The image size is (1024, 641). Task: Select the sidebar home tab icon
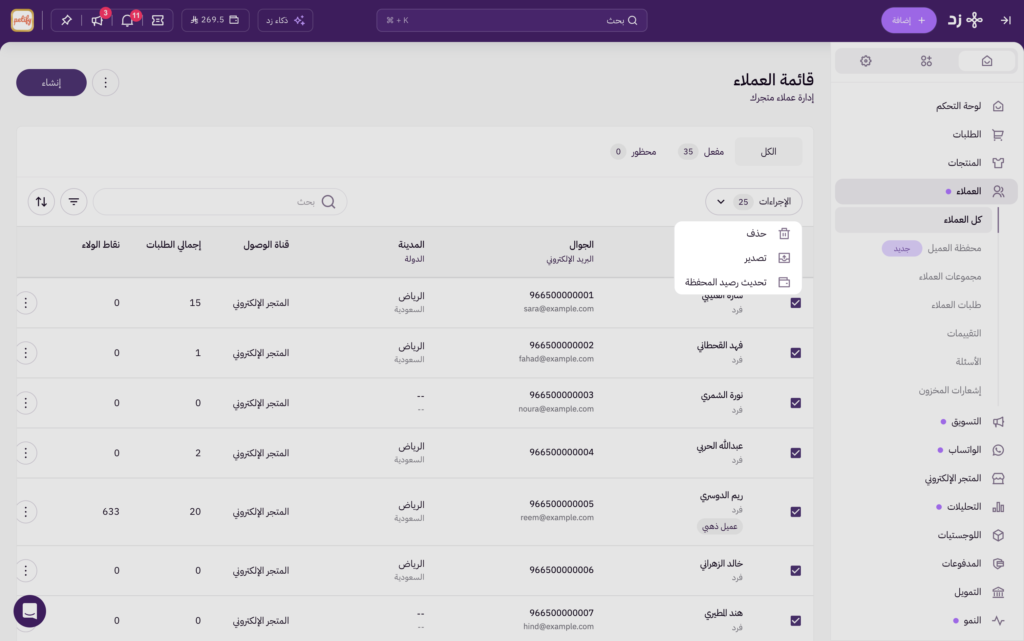pyautogui.click(x=987, y=61)
